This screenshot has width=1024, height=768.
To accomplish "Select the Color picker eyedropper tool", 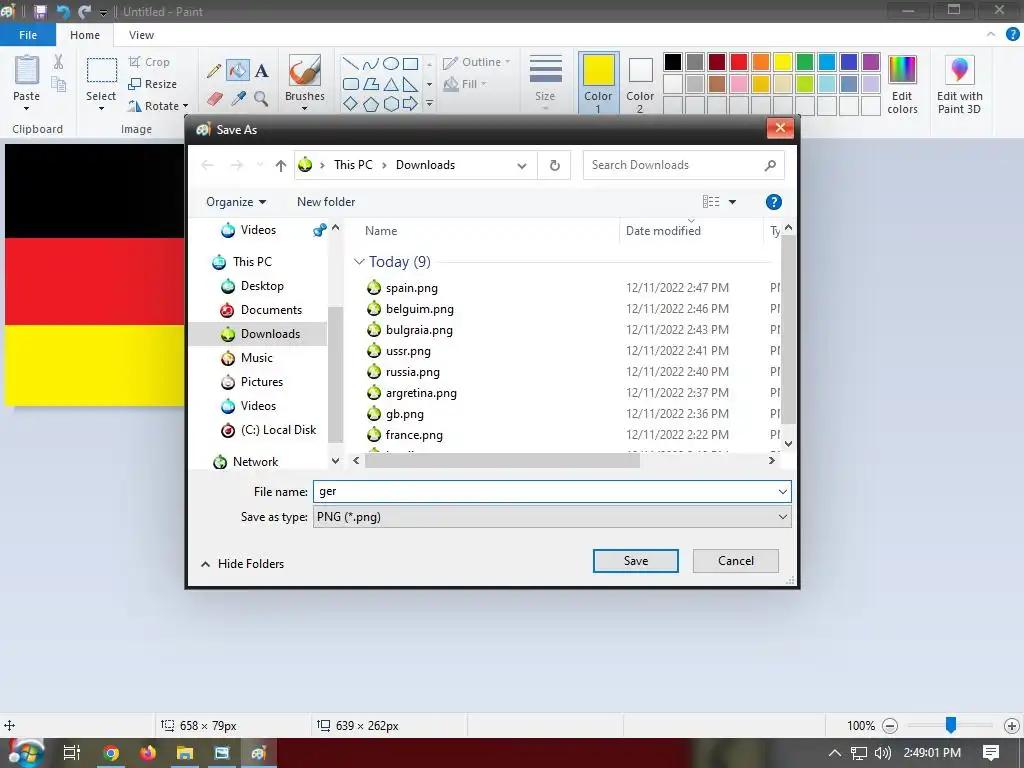I will 238,99.
